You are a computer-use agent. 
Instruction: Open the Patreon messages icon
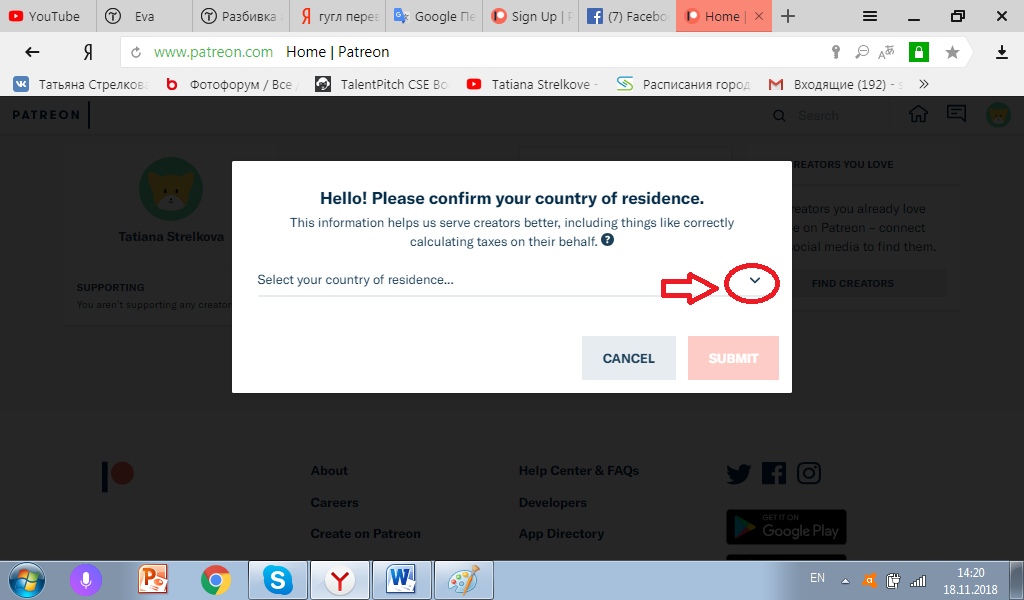click(956, 114)
